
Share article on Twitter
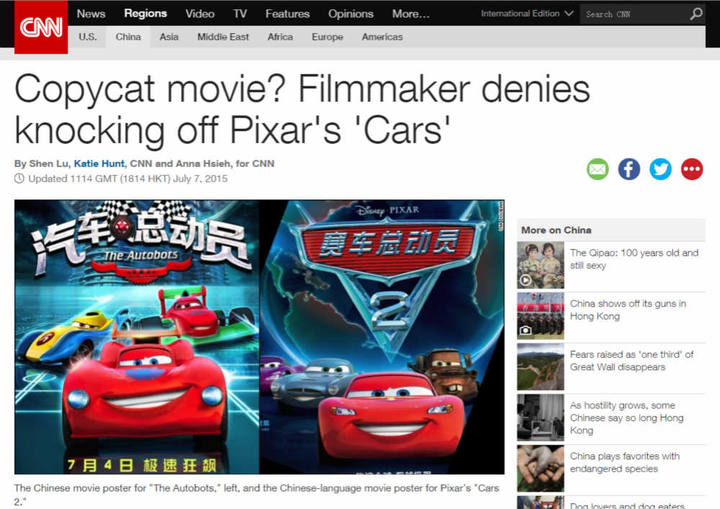[660, 169]
